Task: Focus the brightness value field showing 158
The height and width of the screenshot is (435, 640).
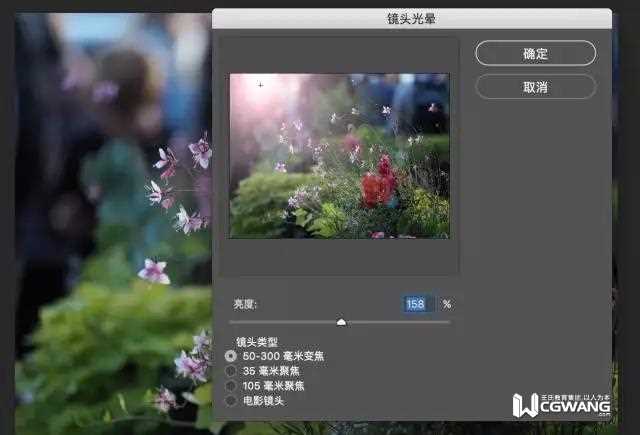Action: (x=418, y=304)
